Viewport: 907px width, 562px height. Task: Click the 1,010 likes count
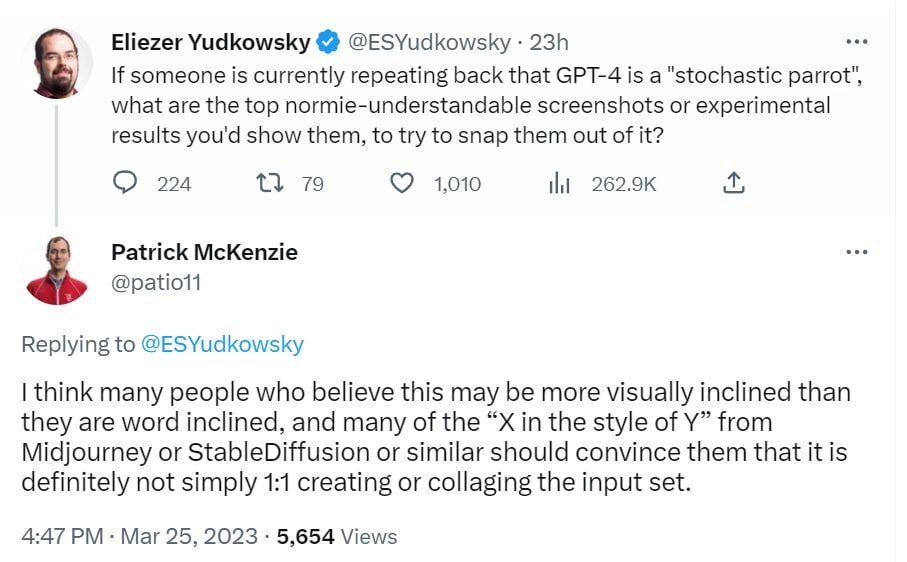[457, 184]
